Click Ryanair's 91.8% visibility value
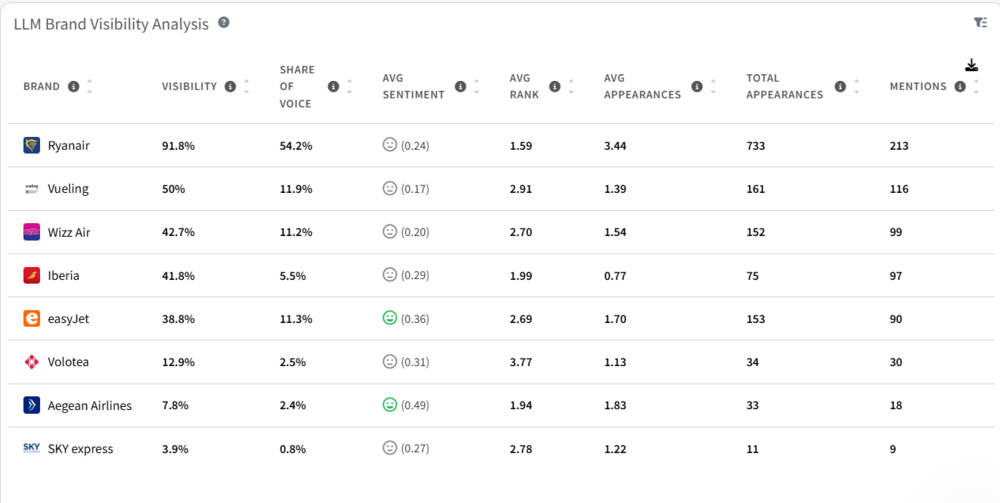1000x503 pixels. point(178,146)
